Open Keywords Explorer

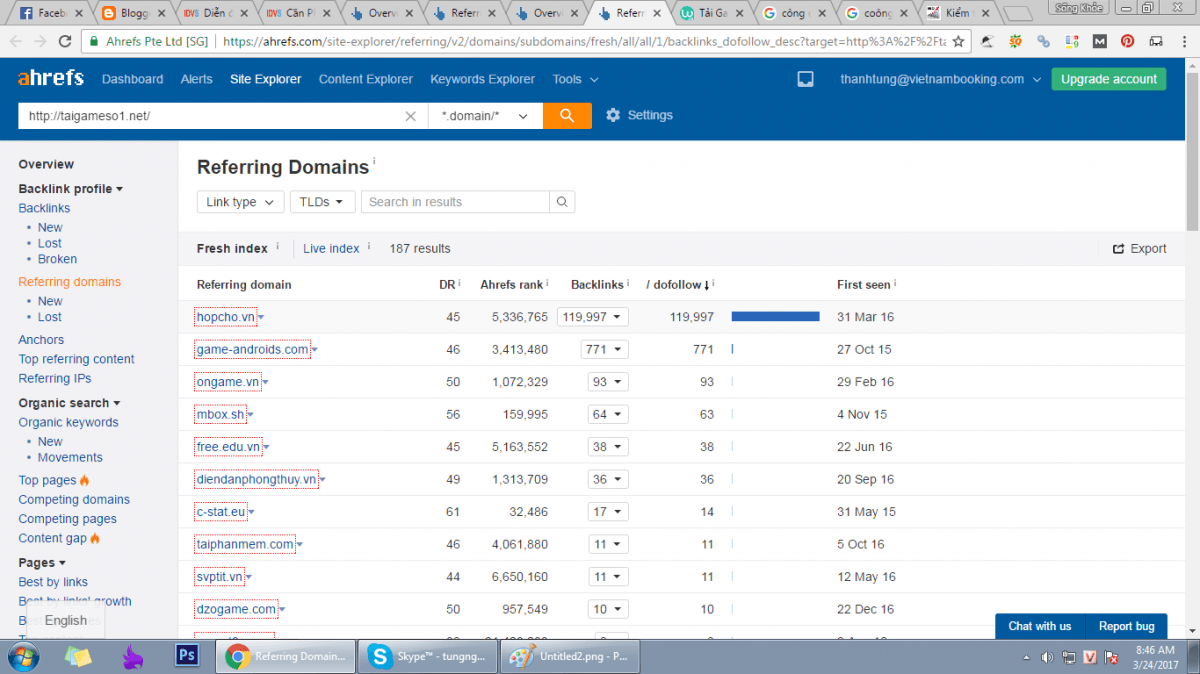tap(482, 79)
